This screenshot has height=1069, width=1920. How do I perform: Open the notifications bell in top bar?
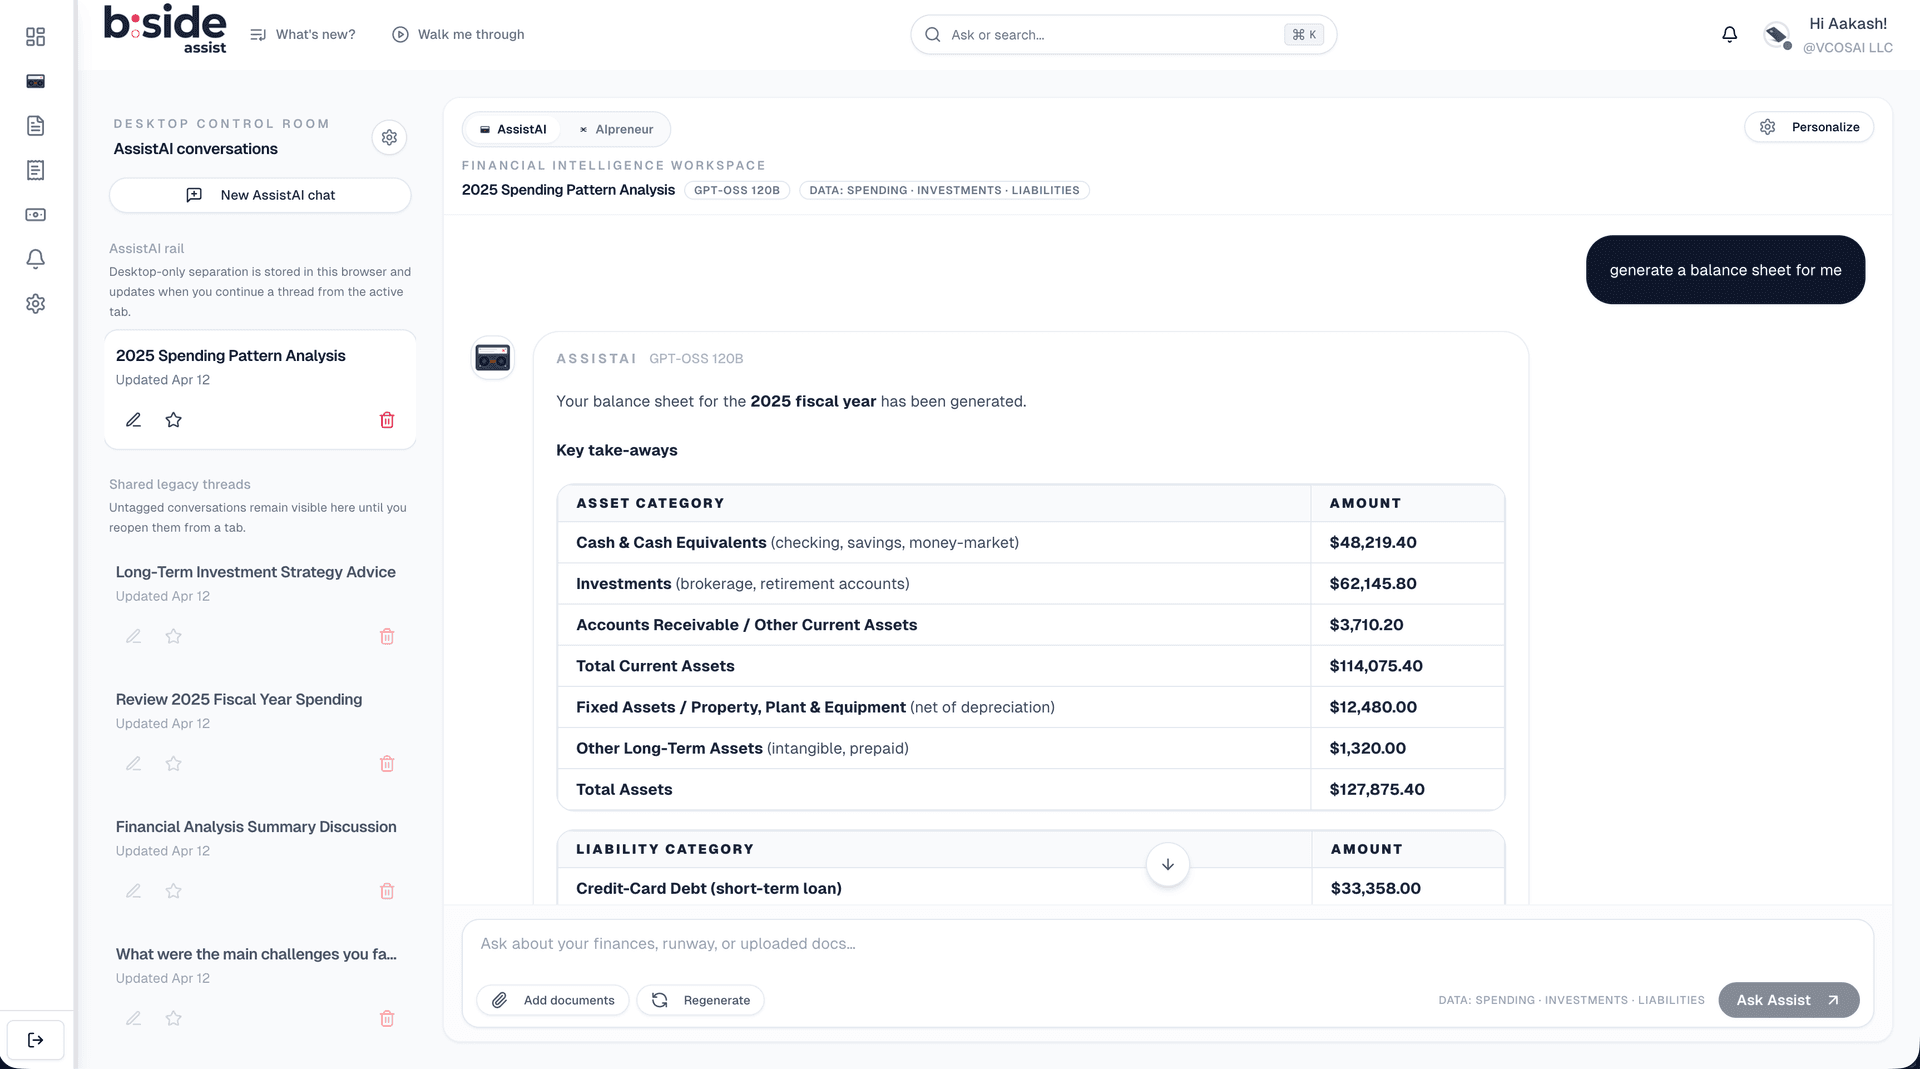click(x=1729, y=35)
